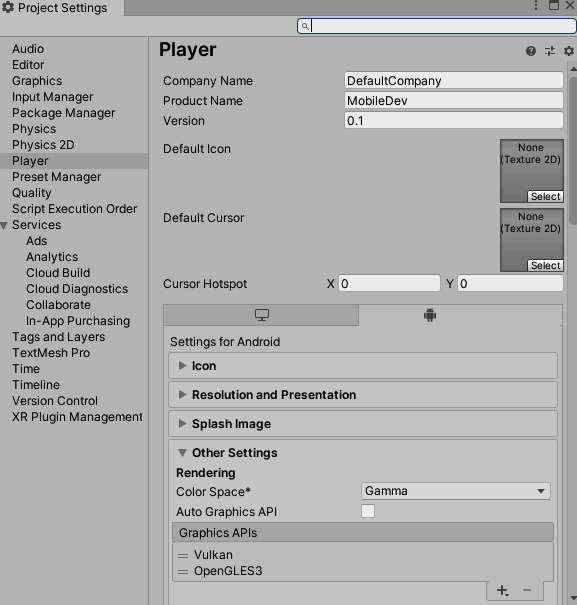577x605 pixels.
Task: Select a texture for Default Icon
Action: pyautogui.click(x=545, y=196)
